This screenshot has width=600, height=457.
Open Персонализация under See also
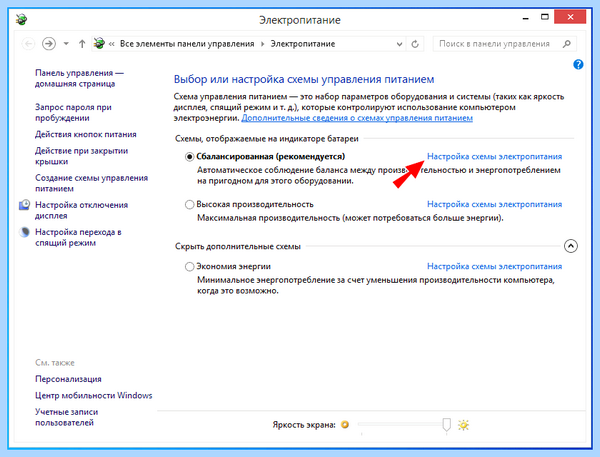(x=68, y=379)
